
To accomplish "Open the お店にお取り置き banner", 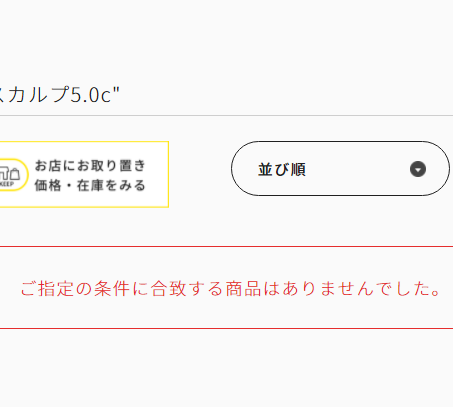I will pos(84,174).
